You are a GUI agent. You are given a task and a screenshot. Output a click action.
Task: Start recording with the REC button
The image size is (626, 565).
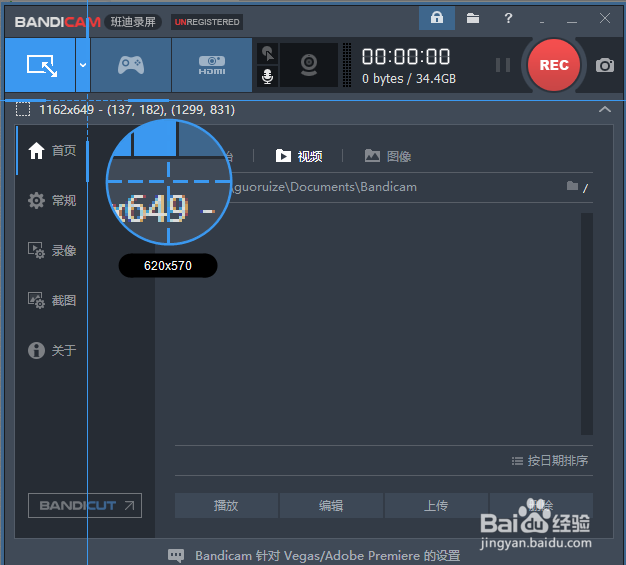coord(554,65)
